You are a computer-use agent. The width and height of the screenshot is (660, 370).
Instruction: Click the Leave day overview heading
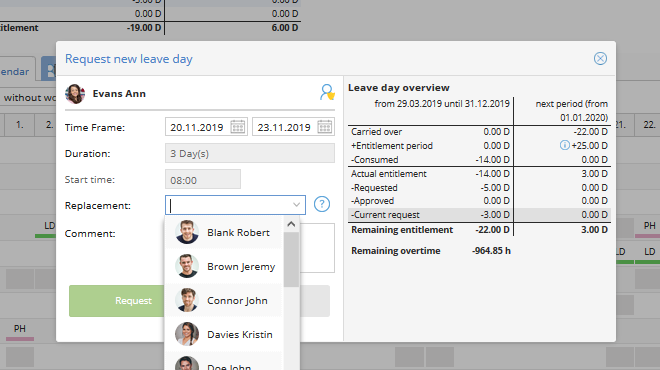point(399,88)
